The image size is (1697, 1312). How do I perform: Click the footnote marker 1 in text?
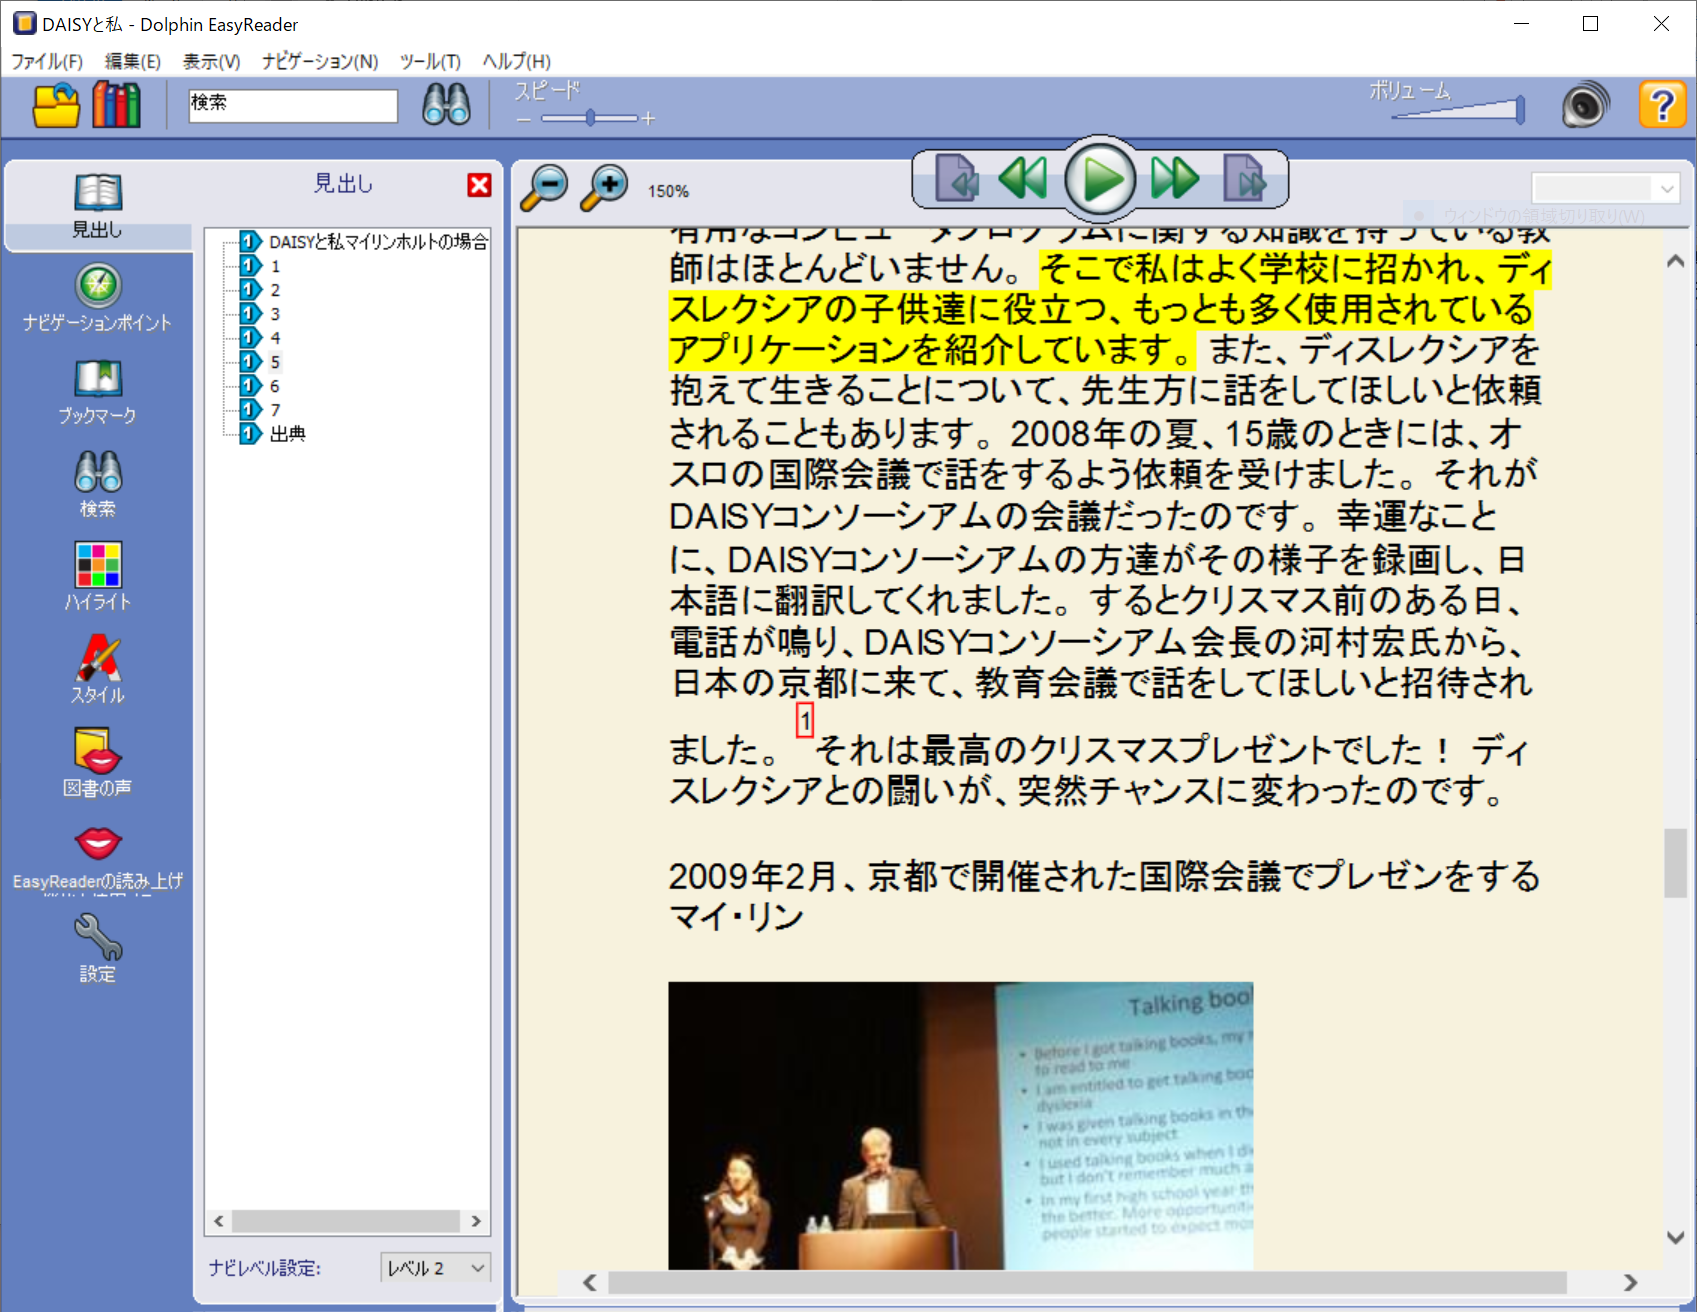point(805,720)
